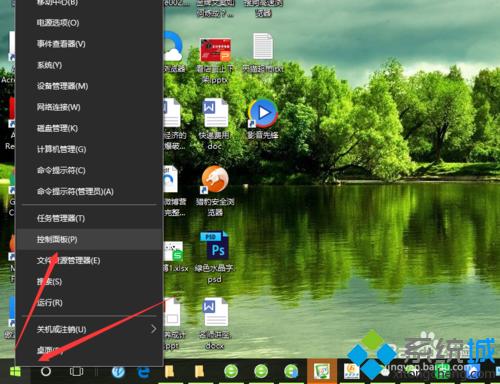Open 事件查看器(V) in the menu

tap(89, 44)
